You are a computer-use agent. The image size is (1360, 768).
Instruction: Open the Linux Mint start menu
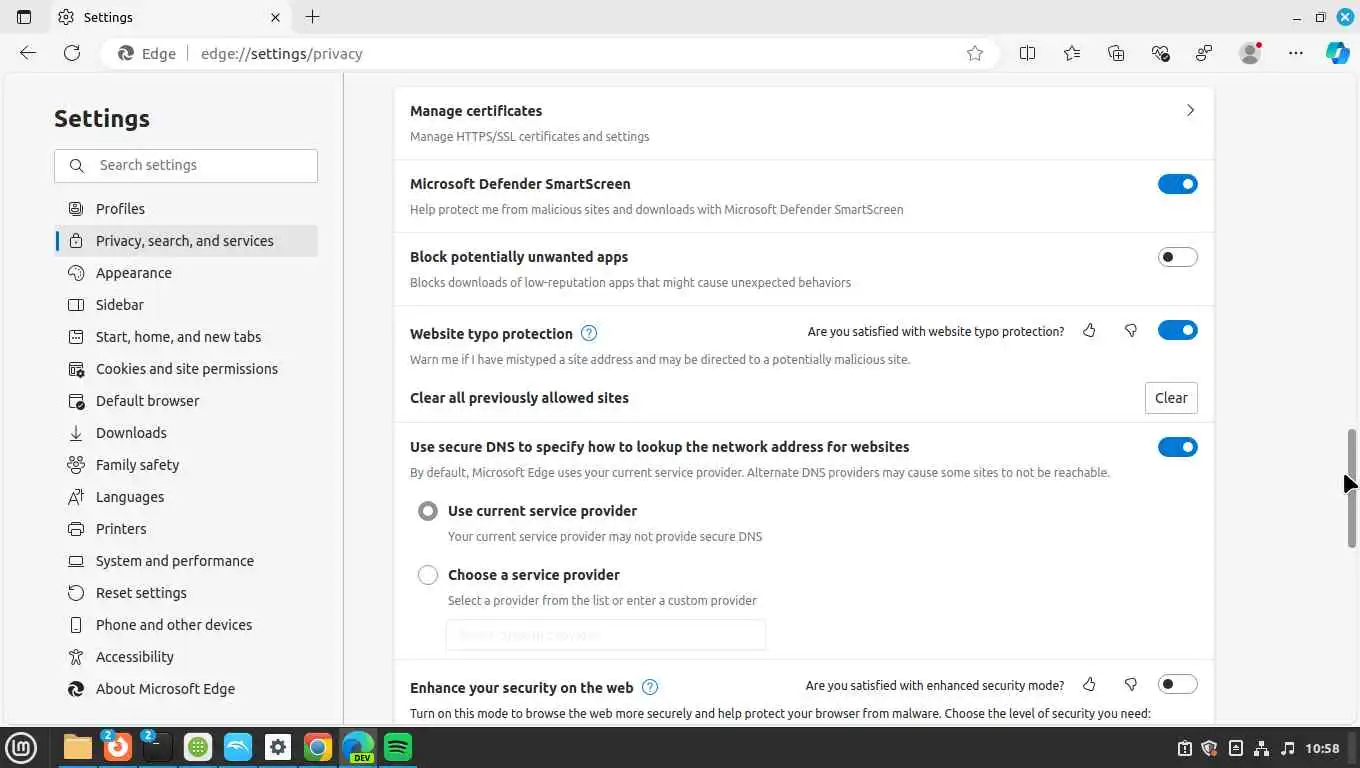[x=21, y=747]
